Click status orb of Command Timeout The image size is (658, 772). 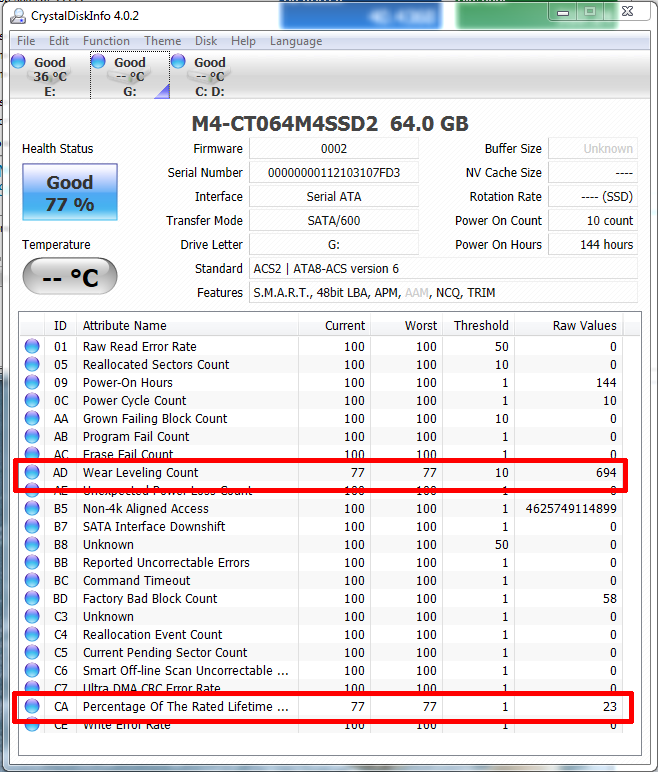coord(32,580)
